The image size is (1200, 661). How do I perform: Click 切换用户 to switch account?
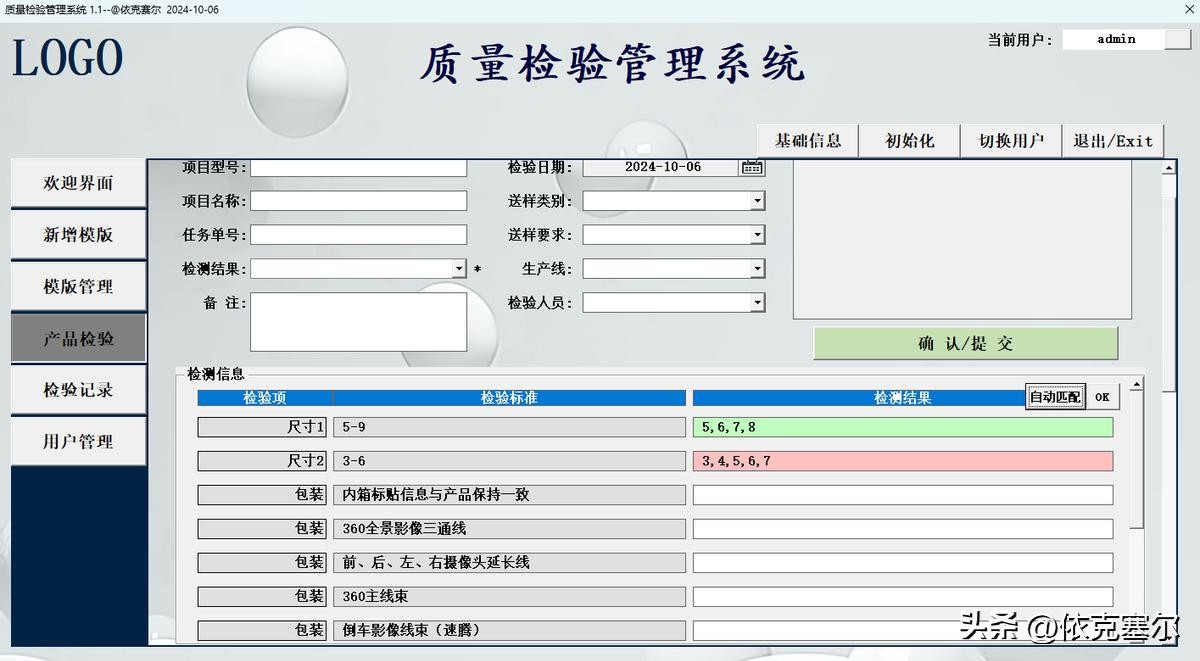click(x=1011, y=141)
